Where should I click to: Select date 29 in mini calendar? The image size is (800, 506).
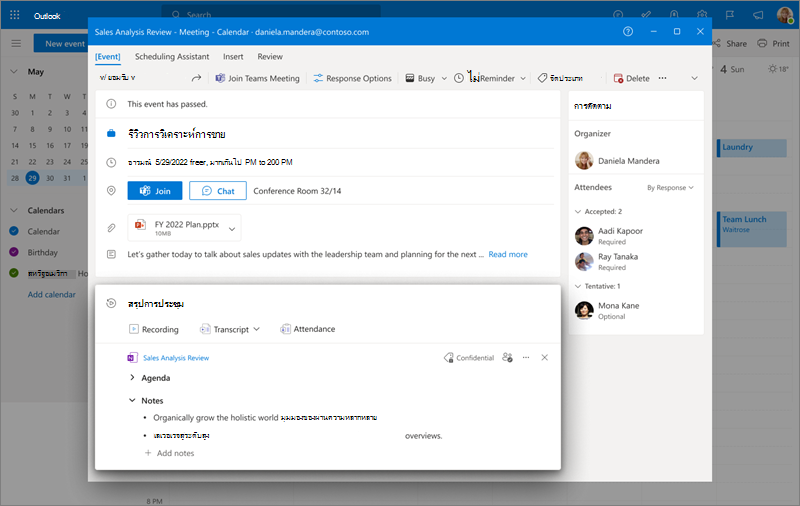tap(32, 178)
